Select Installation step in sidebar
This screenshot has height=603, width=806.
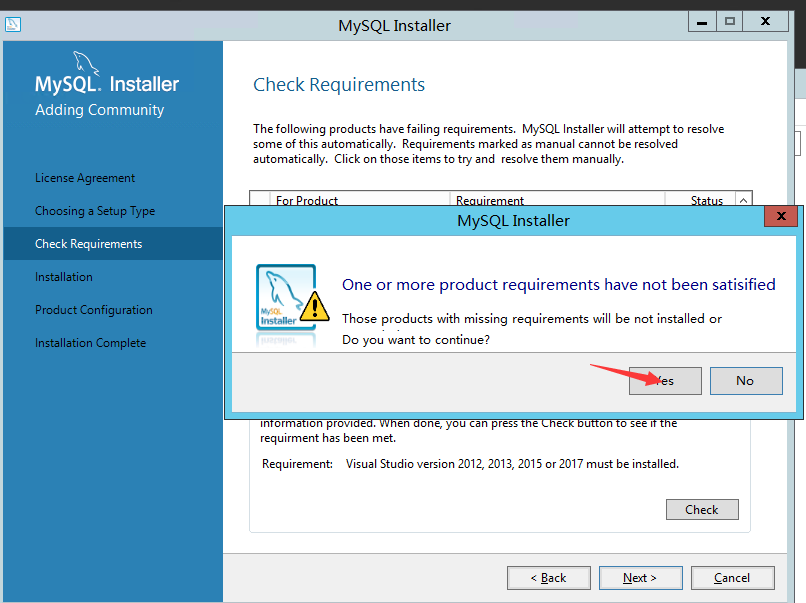(x=64, y=277)
